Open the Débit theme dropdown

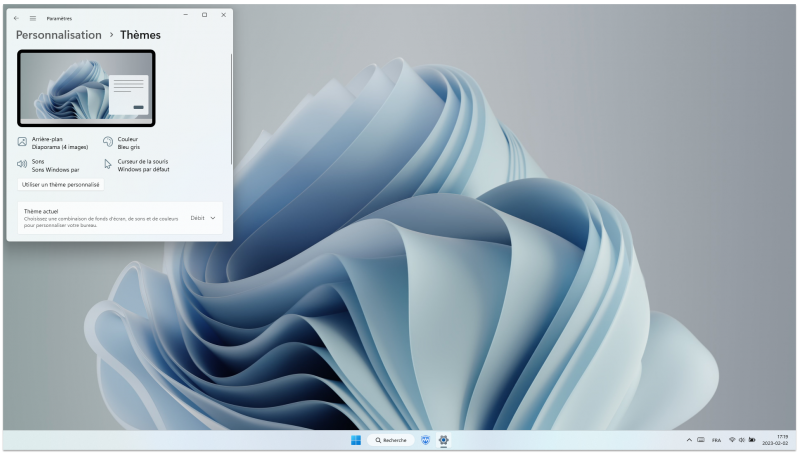(198, 217)
